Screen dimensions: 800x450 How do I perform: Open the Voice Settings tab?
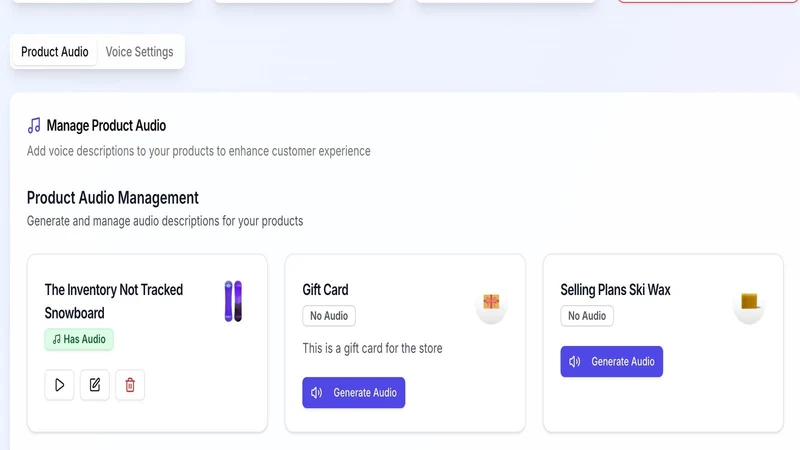pos(139,52)
